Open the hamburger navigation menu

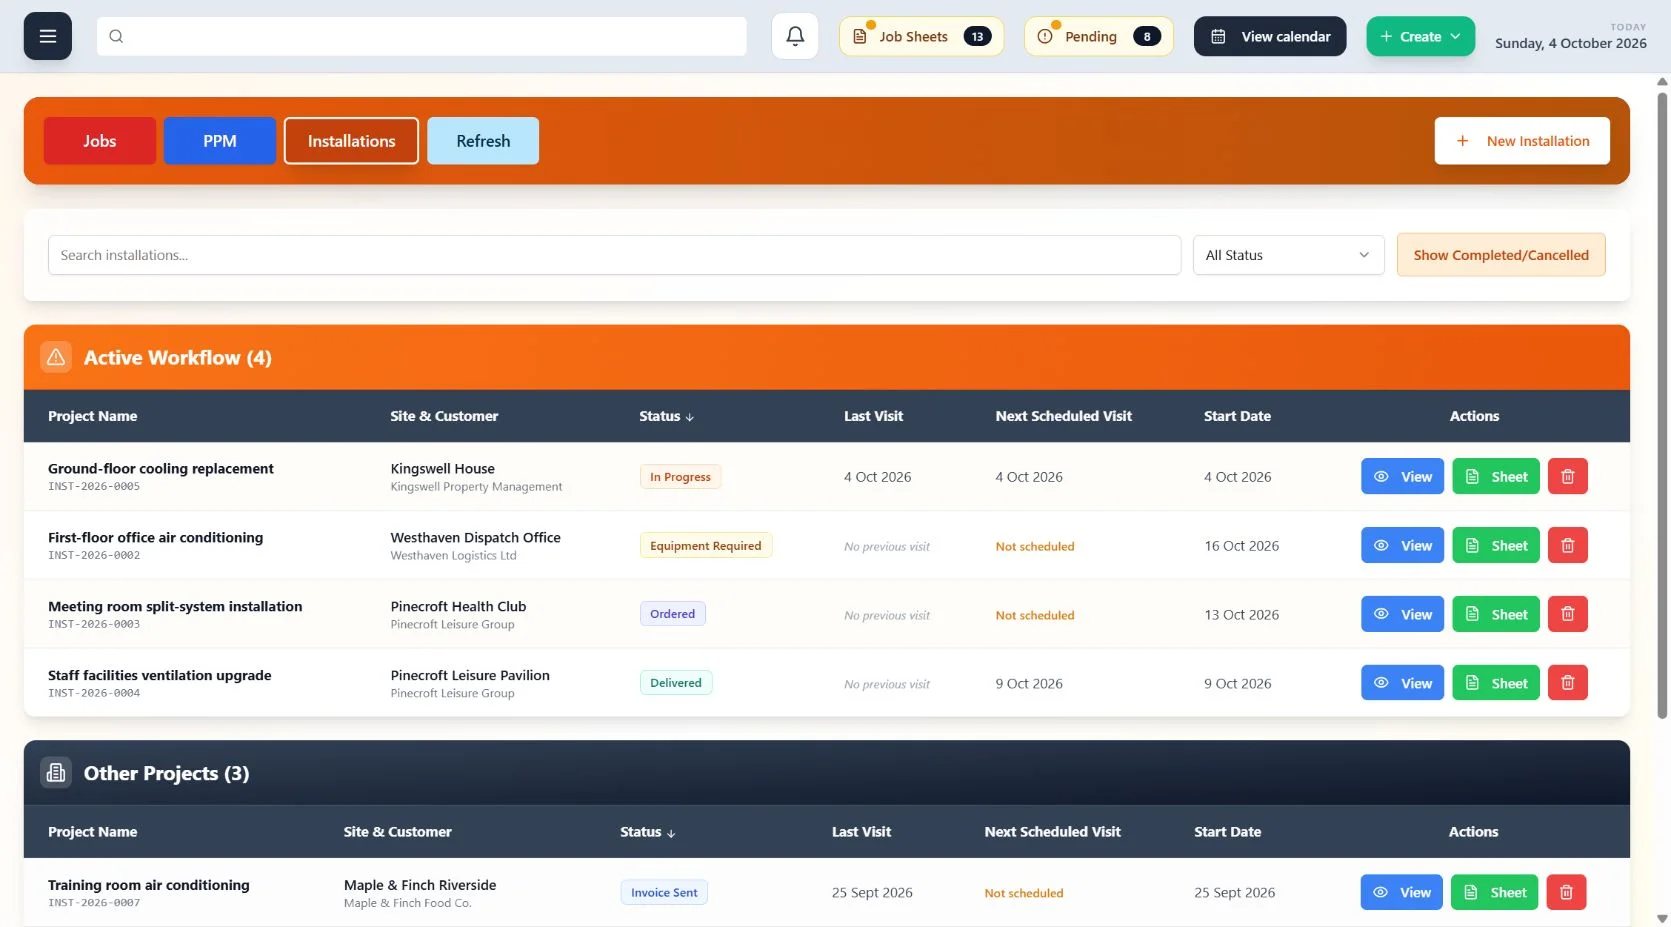[47, 36]
